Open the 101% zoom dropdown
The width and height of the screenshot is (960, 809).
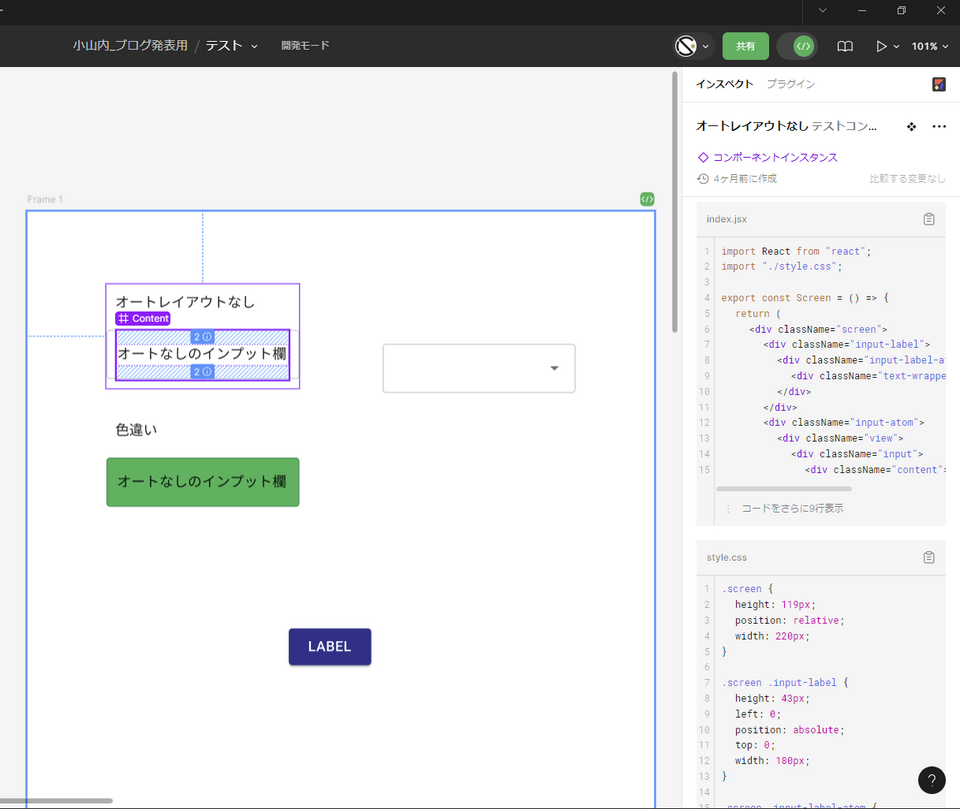tap(930, 46)
